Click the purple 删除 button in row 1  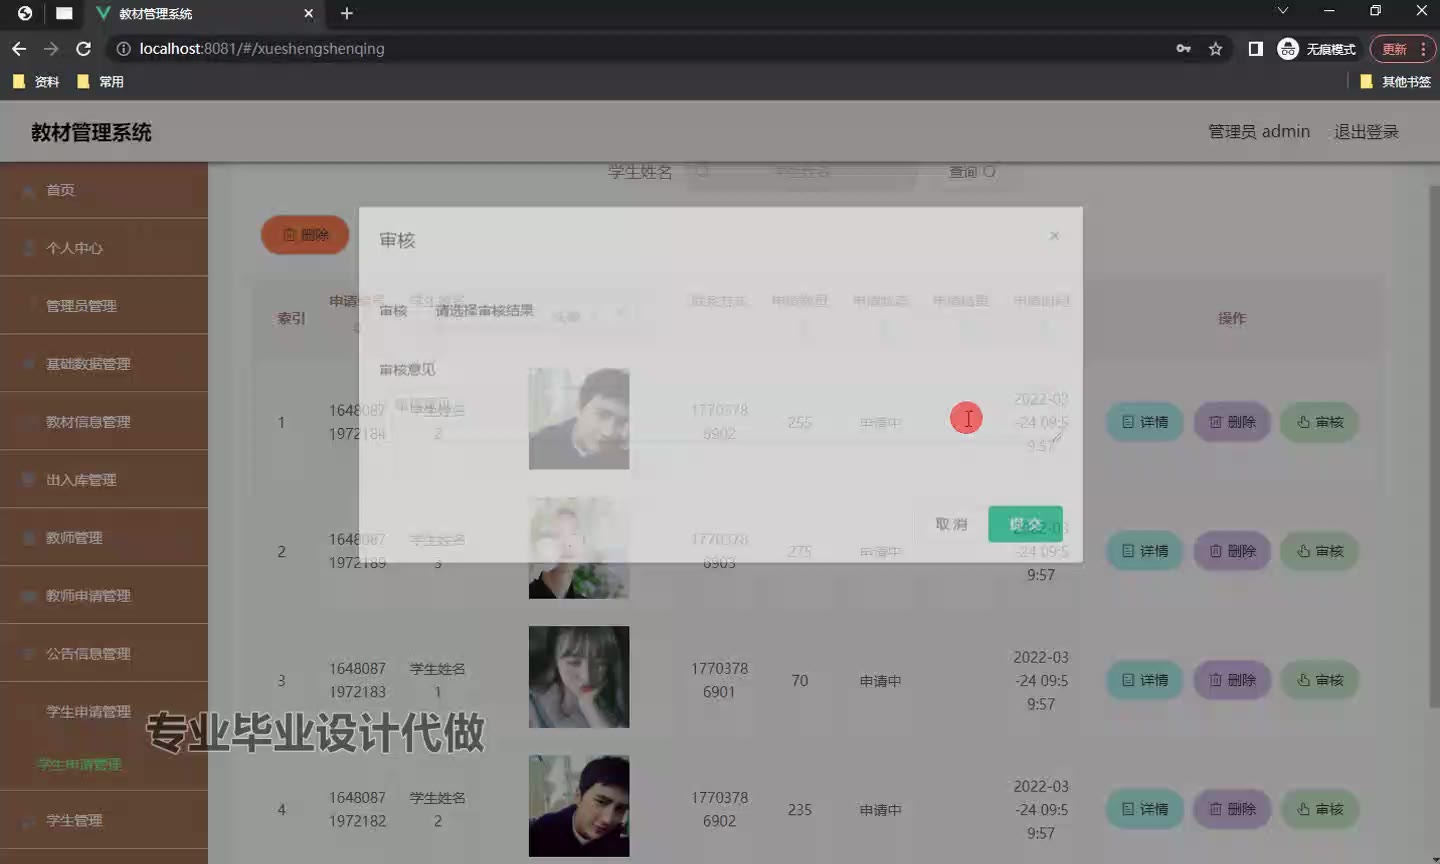pos(1232,422)
